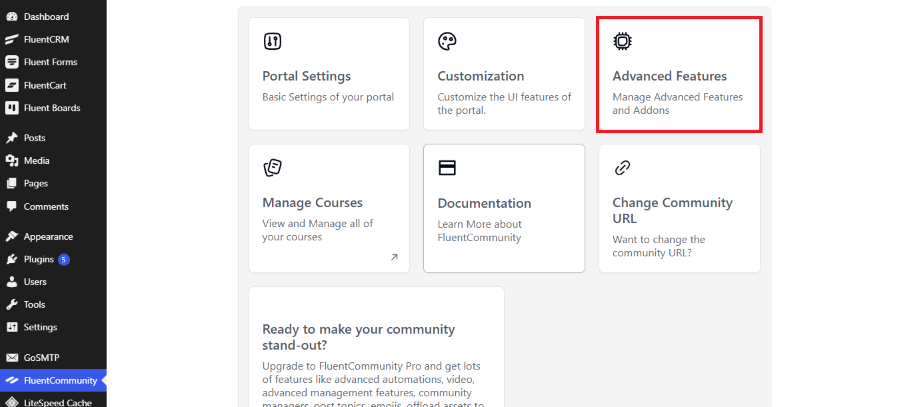900x407 pixels.
Task: Open the Posts menu item
Action: click(53, 138)
